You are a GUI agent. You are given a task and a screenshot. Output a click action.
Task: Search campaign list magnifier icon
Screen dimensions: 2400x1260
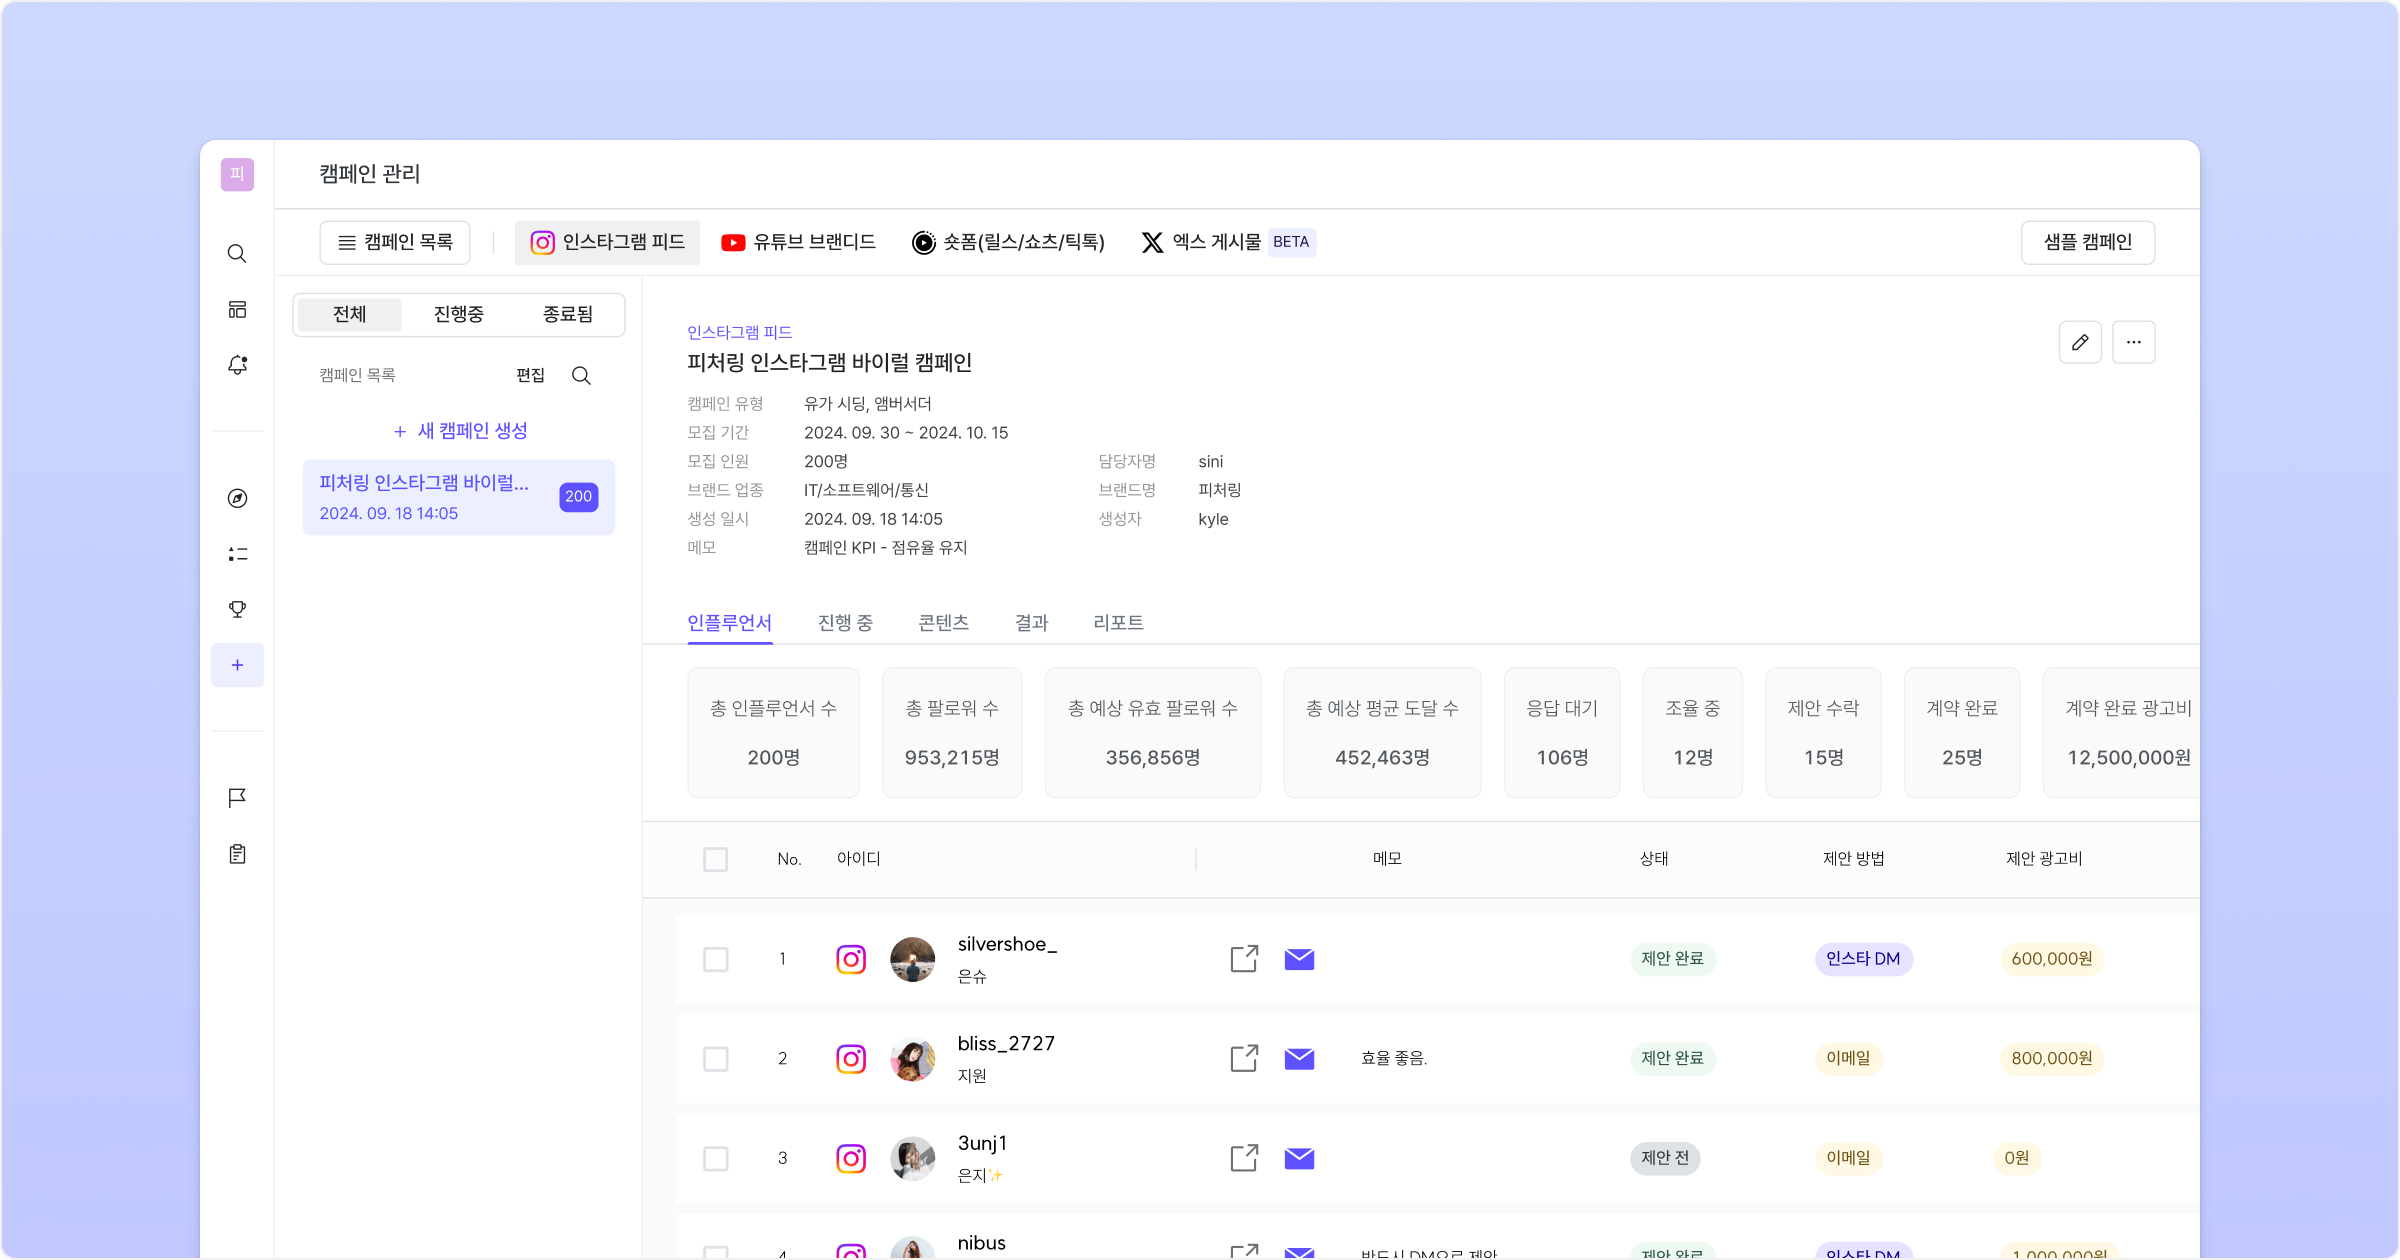click(581, 375)
